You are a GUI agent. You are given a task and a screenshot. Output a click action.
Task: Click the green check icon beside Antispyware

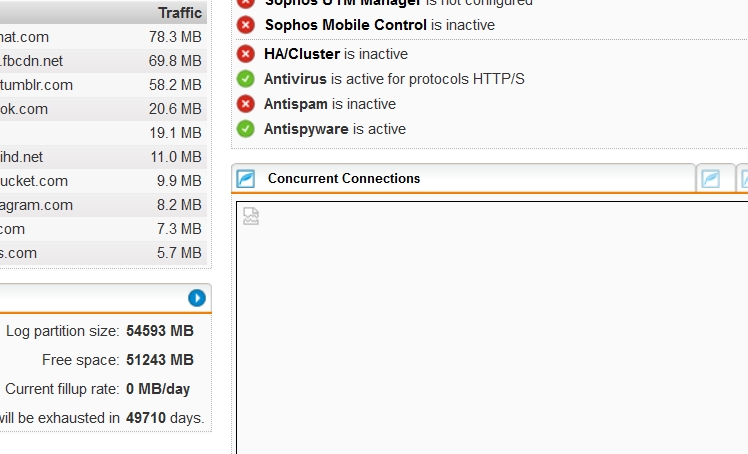pos(246,129)
